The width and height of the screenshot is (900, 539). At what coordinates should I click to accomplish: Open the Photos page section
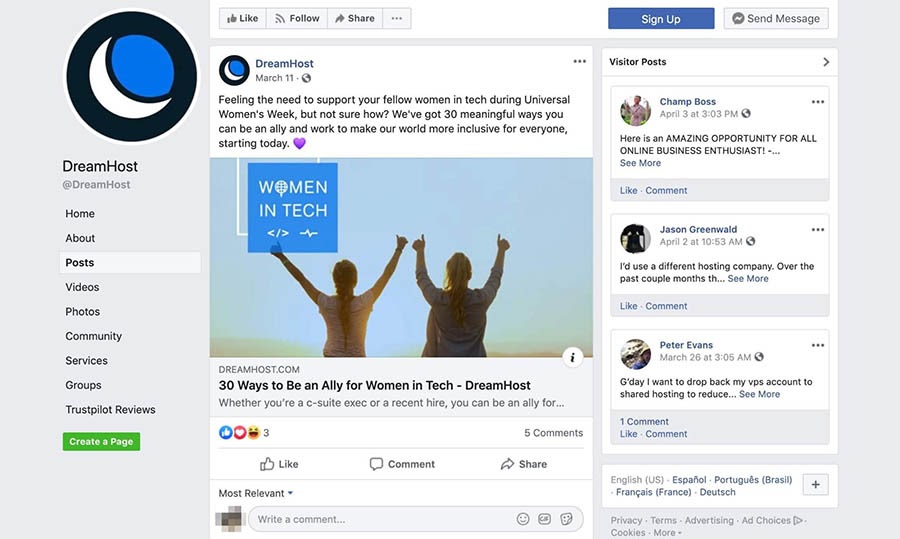point(83,312)
